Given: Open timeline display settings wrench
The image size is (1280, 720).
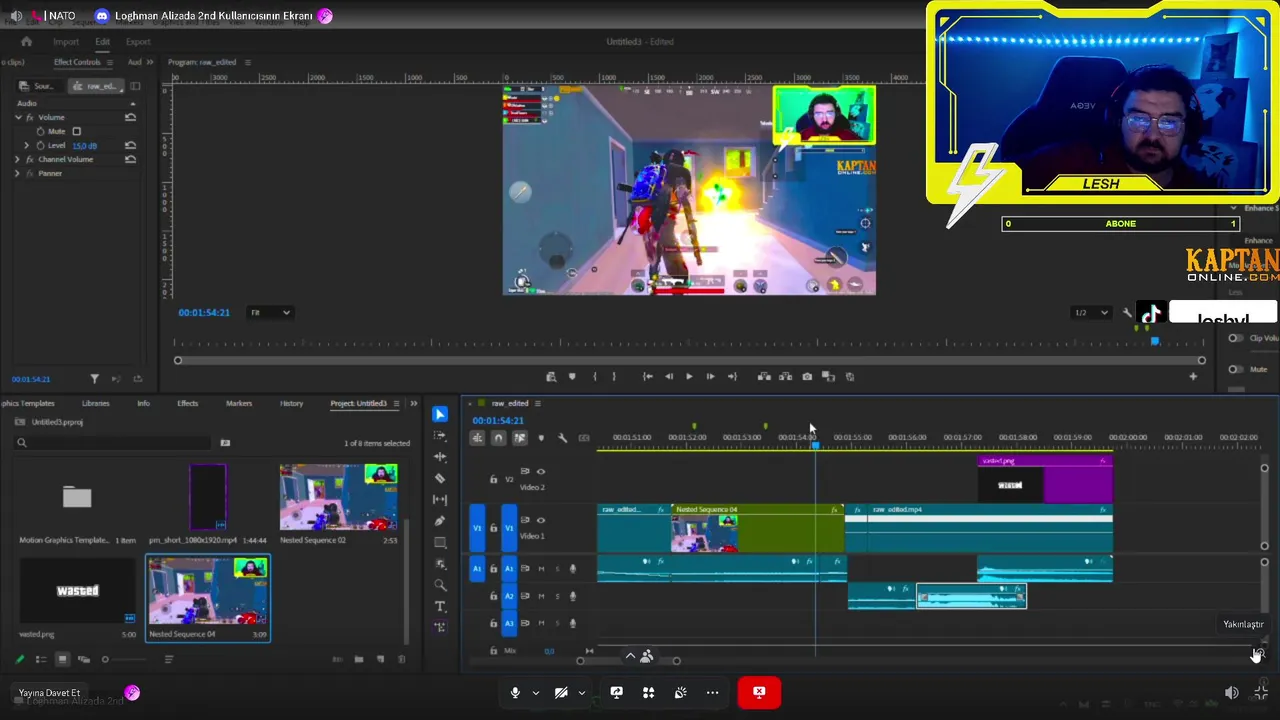Looking at the screenshot, I should pos(562,437).
